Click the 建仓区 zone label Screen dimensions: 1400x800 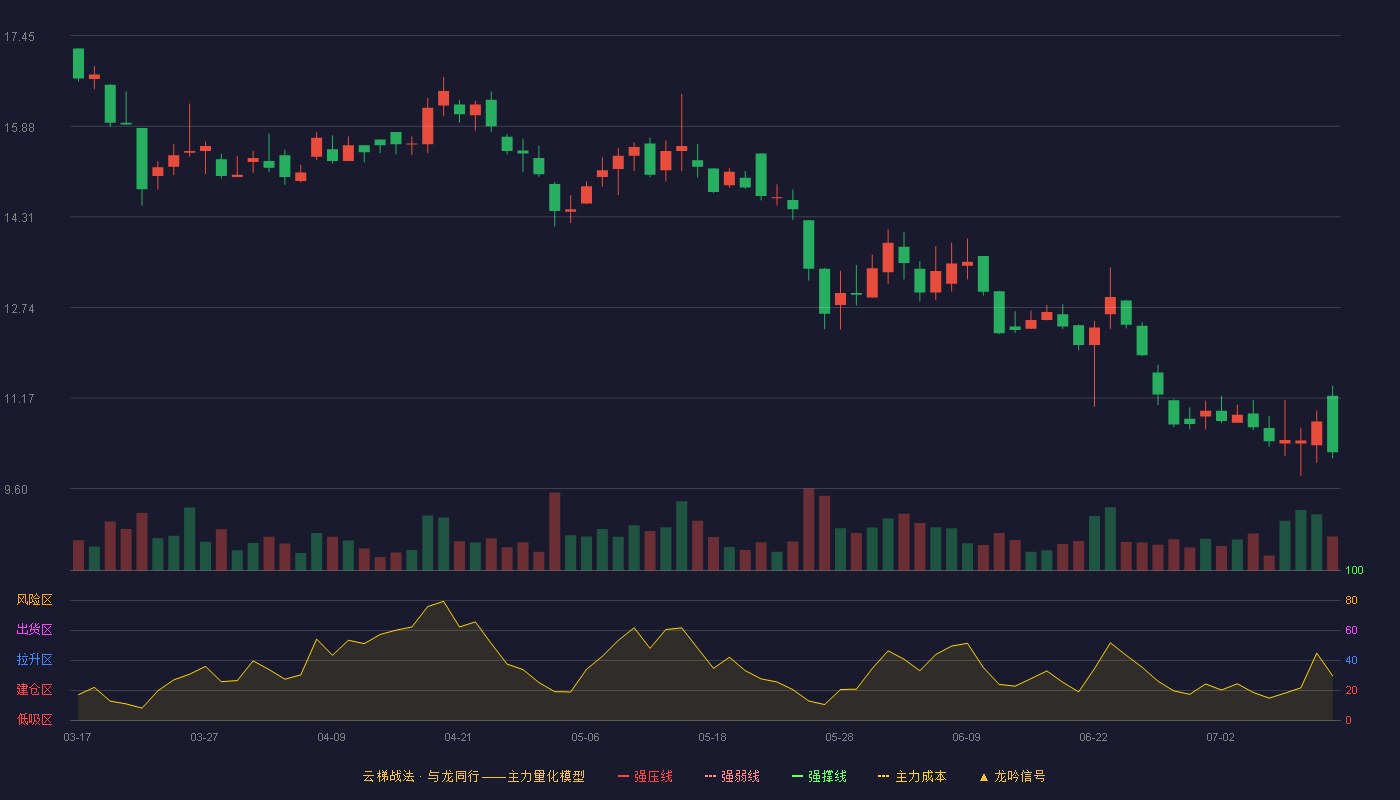pyautogui.click(x=34, y=690)
